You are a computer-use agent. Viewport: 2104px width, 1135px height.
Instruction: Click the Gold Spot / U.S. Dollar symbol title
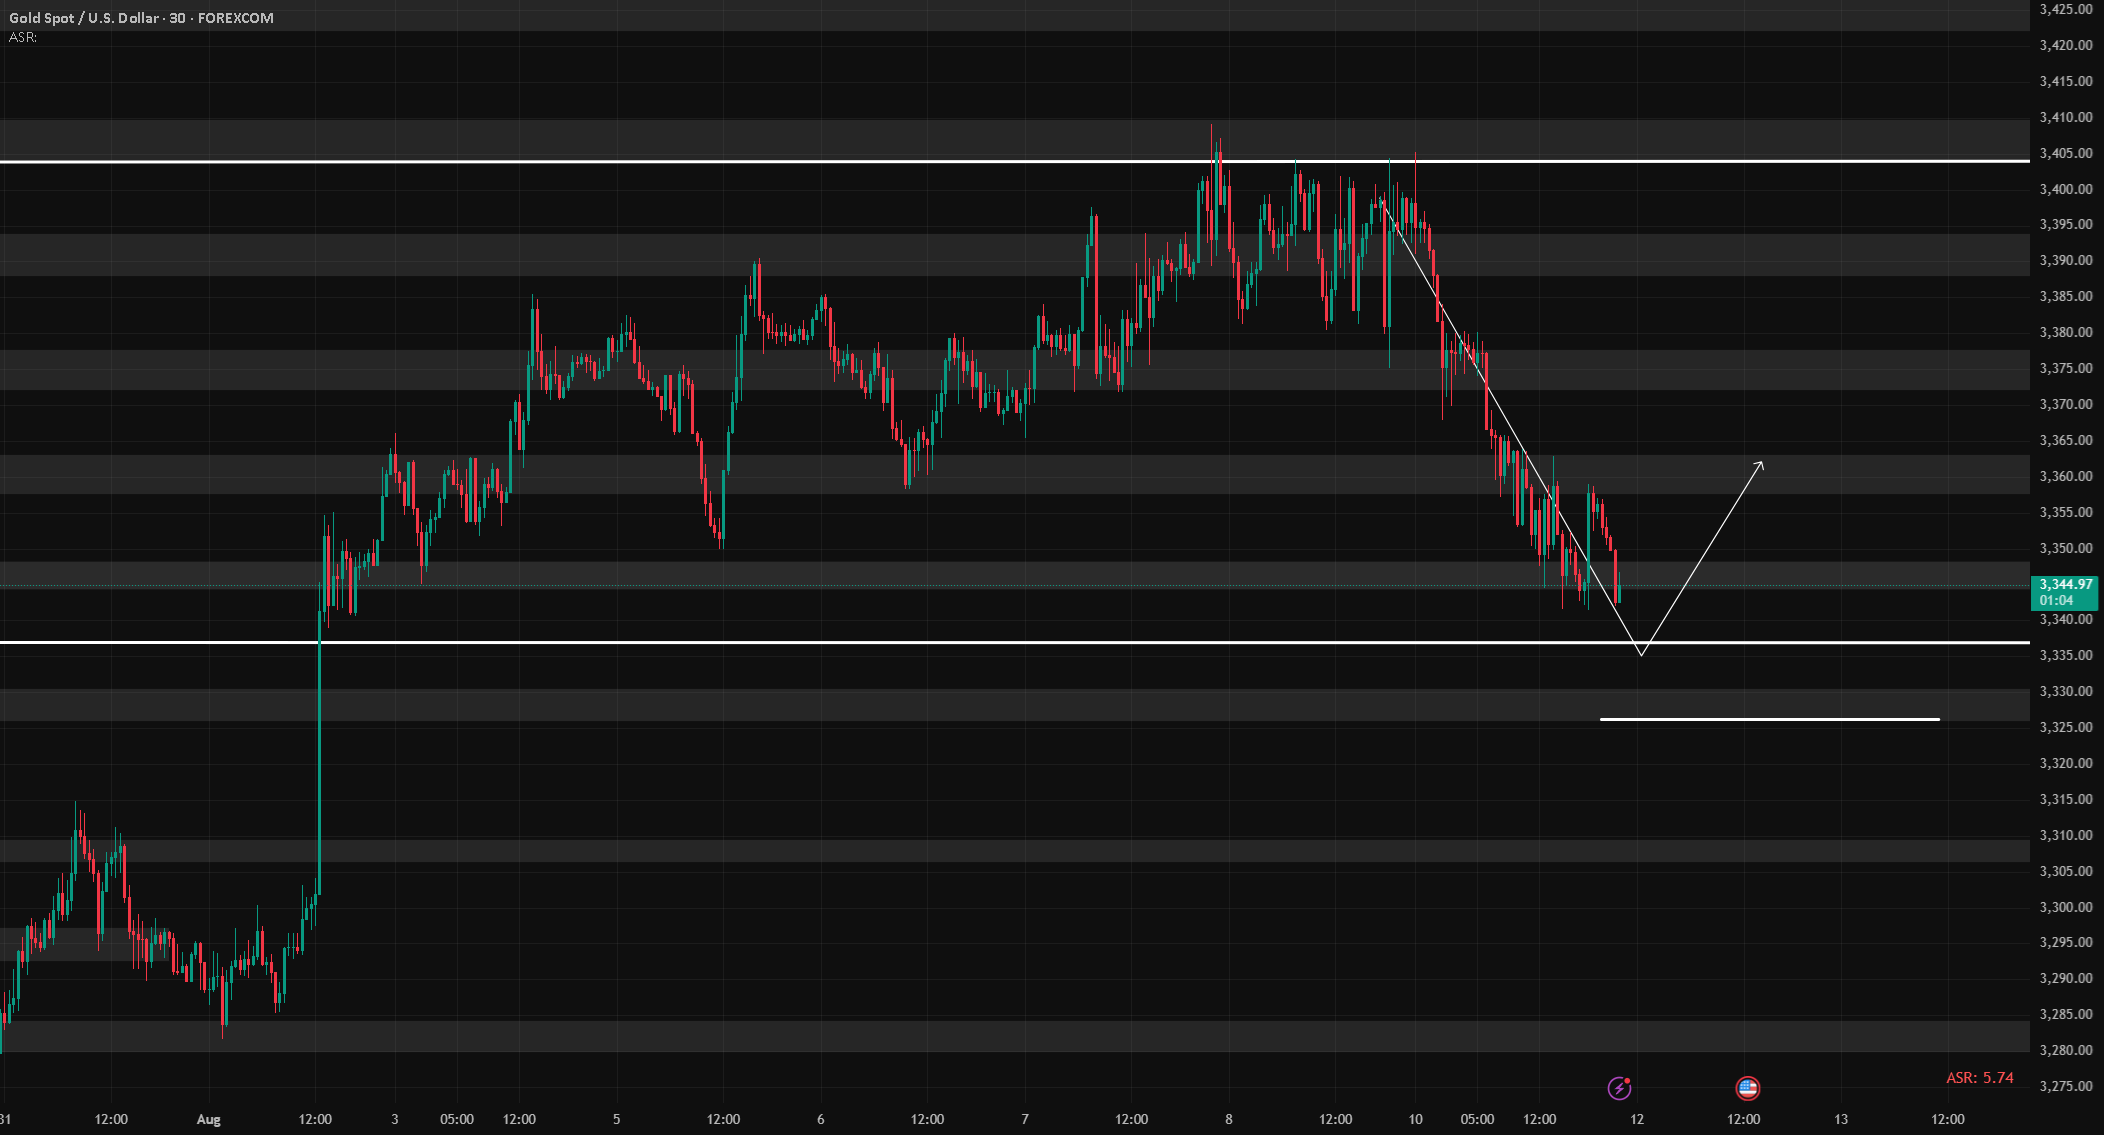[x=85, y=18]
